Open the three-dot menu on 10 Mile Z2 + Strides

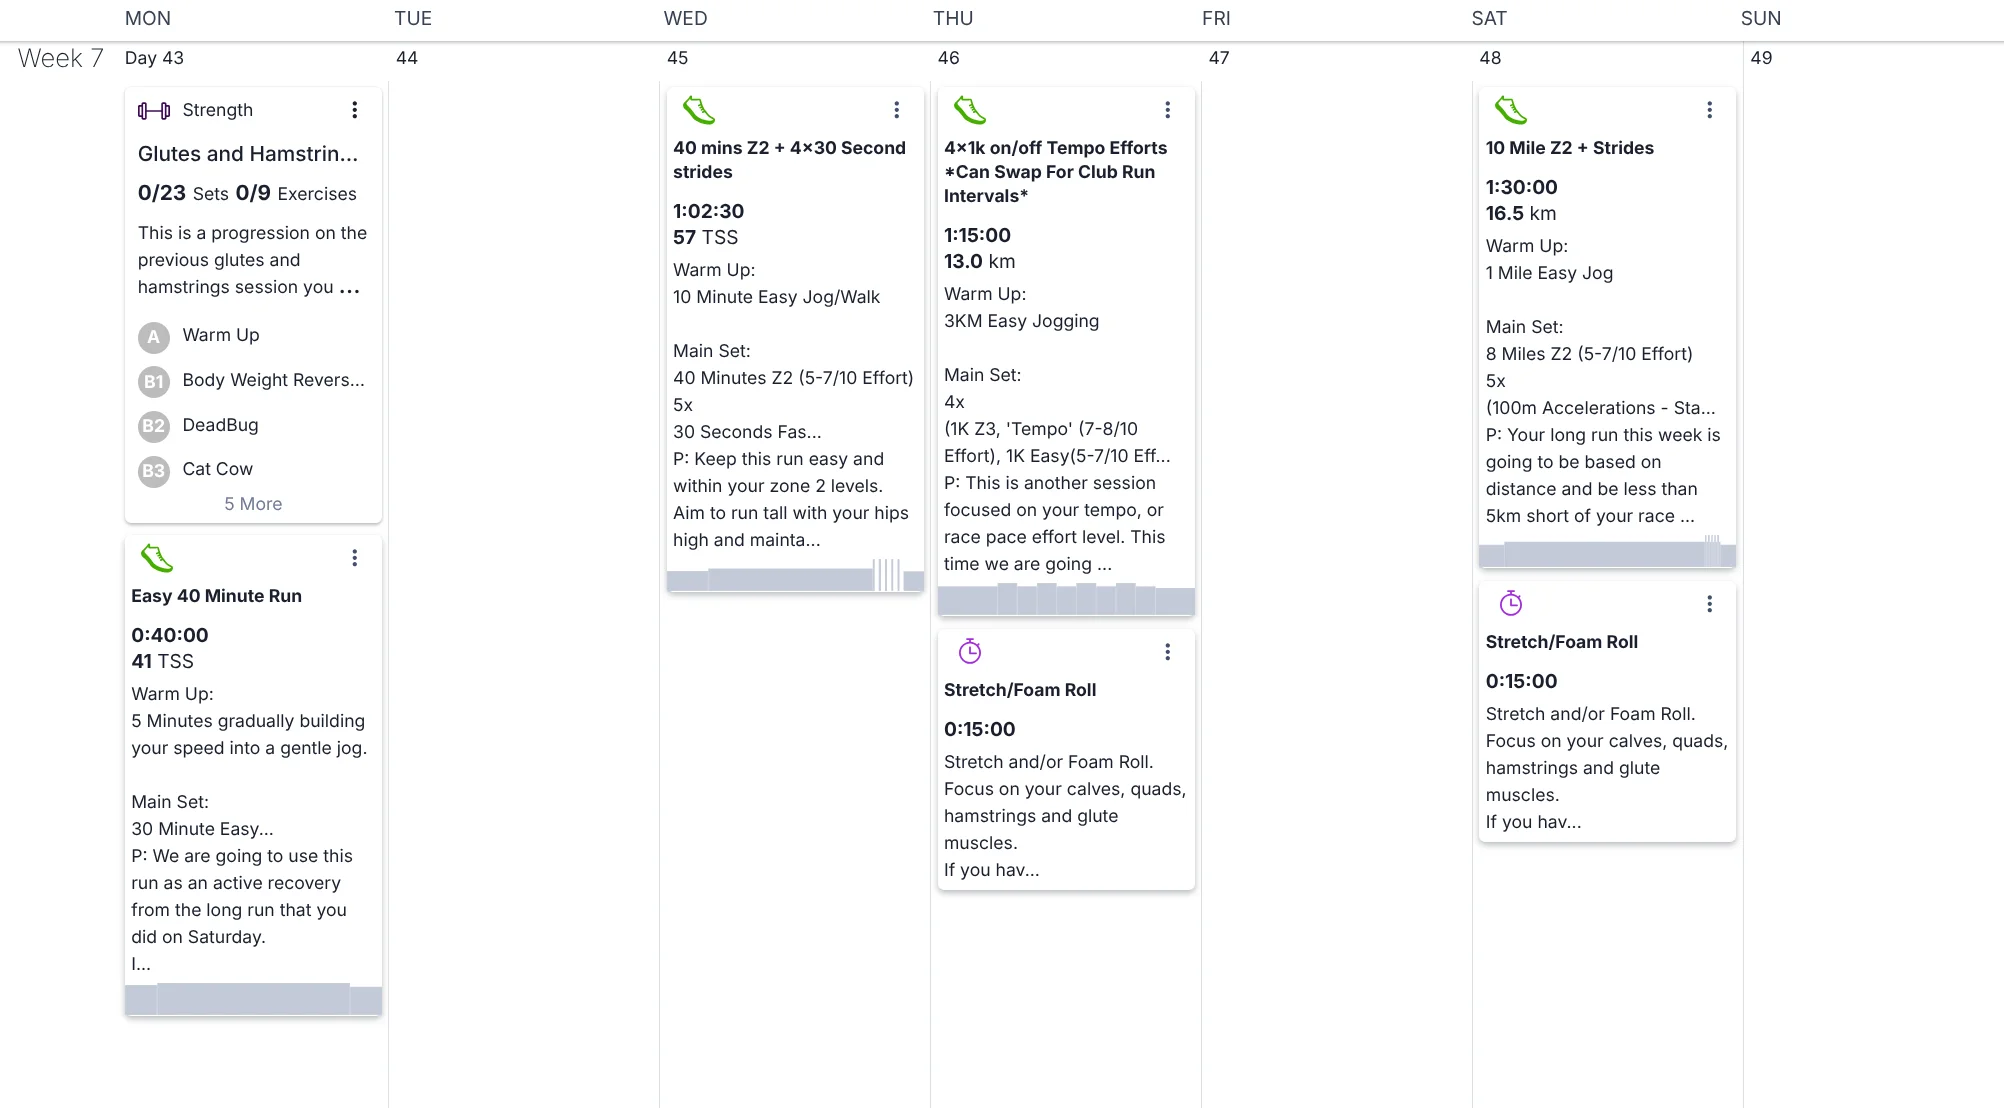pyautogui.click(x=1709, y=110)
